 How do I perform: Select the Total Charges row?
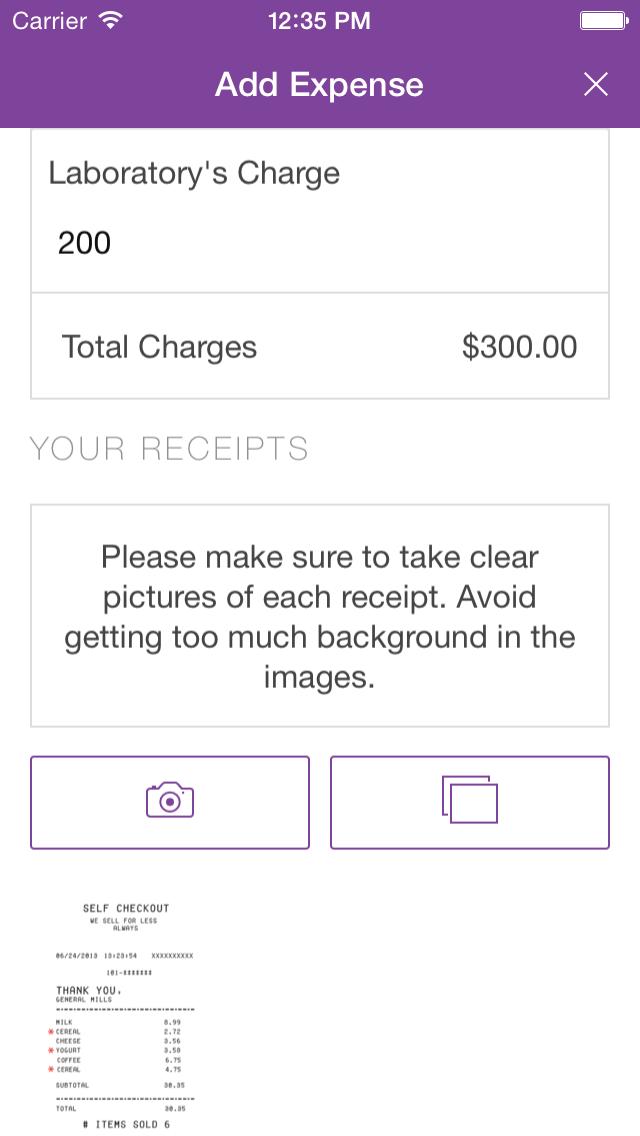tap(320, 346)
